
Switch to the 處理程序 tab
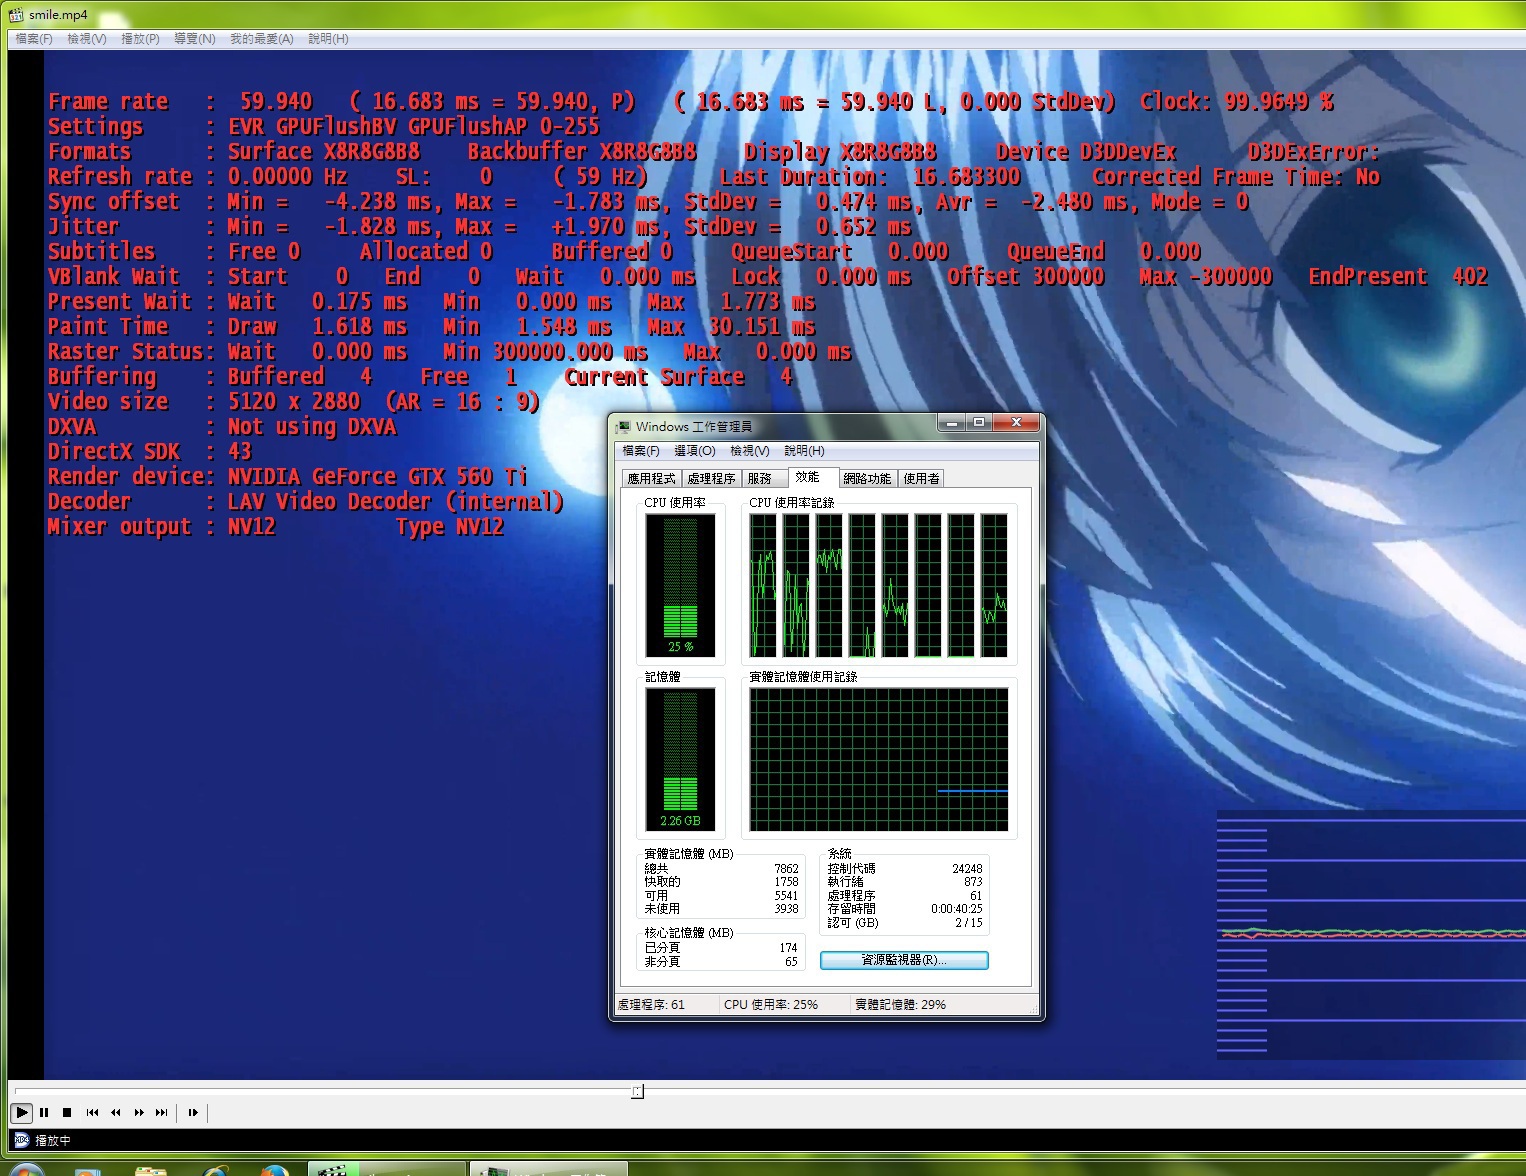tap(711, 479)
